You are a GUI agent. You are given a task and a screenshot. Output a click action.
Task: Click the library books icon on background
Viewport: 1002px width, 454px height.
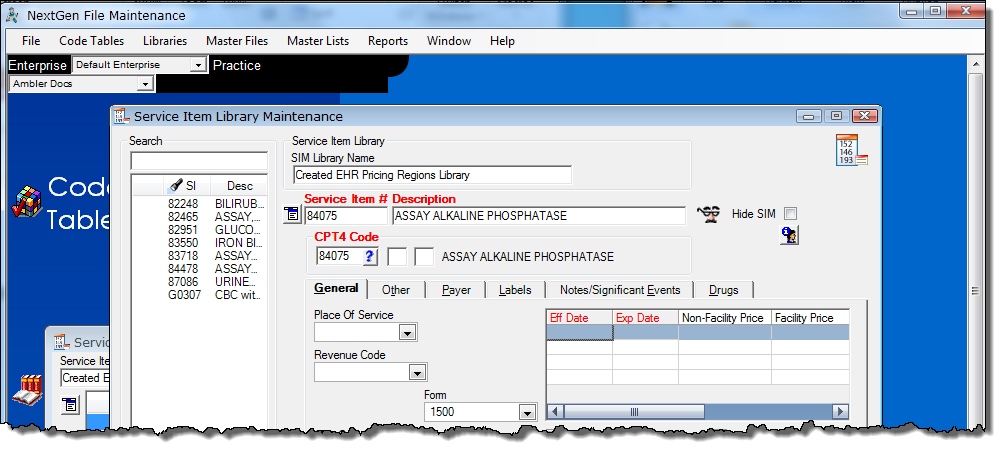point(27,389)
